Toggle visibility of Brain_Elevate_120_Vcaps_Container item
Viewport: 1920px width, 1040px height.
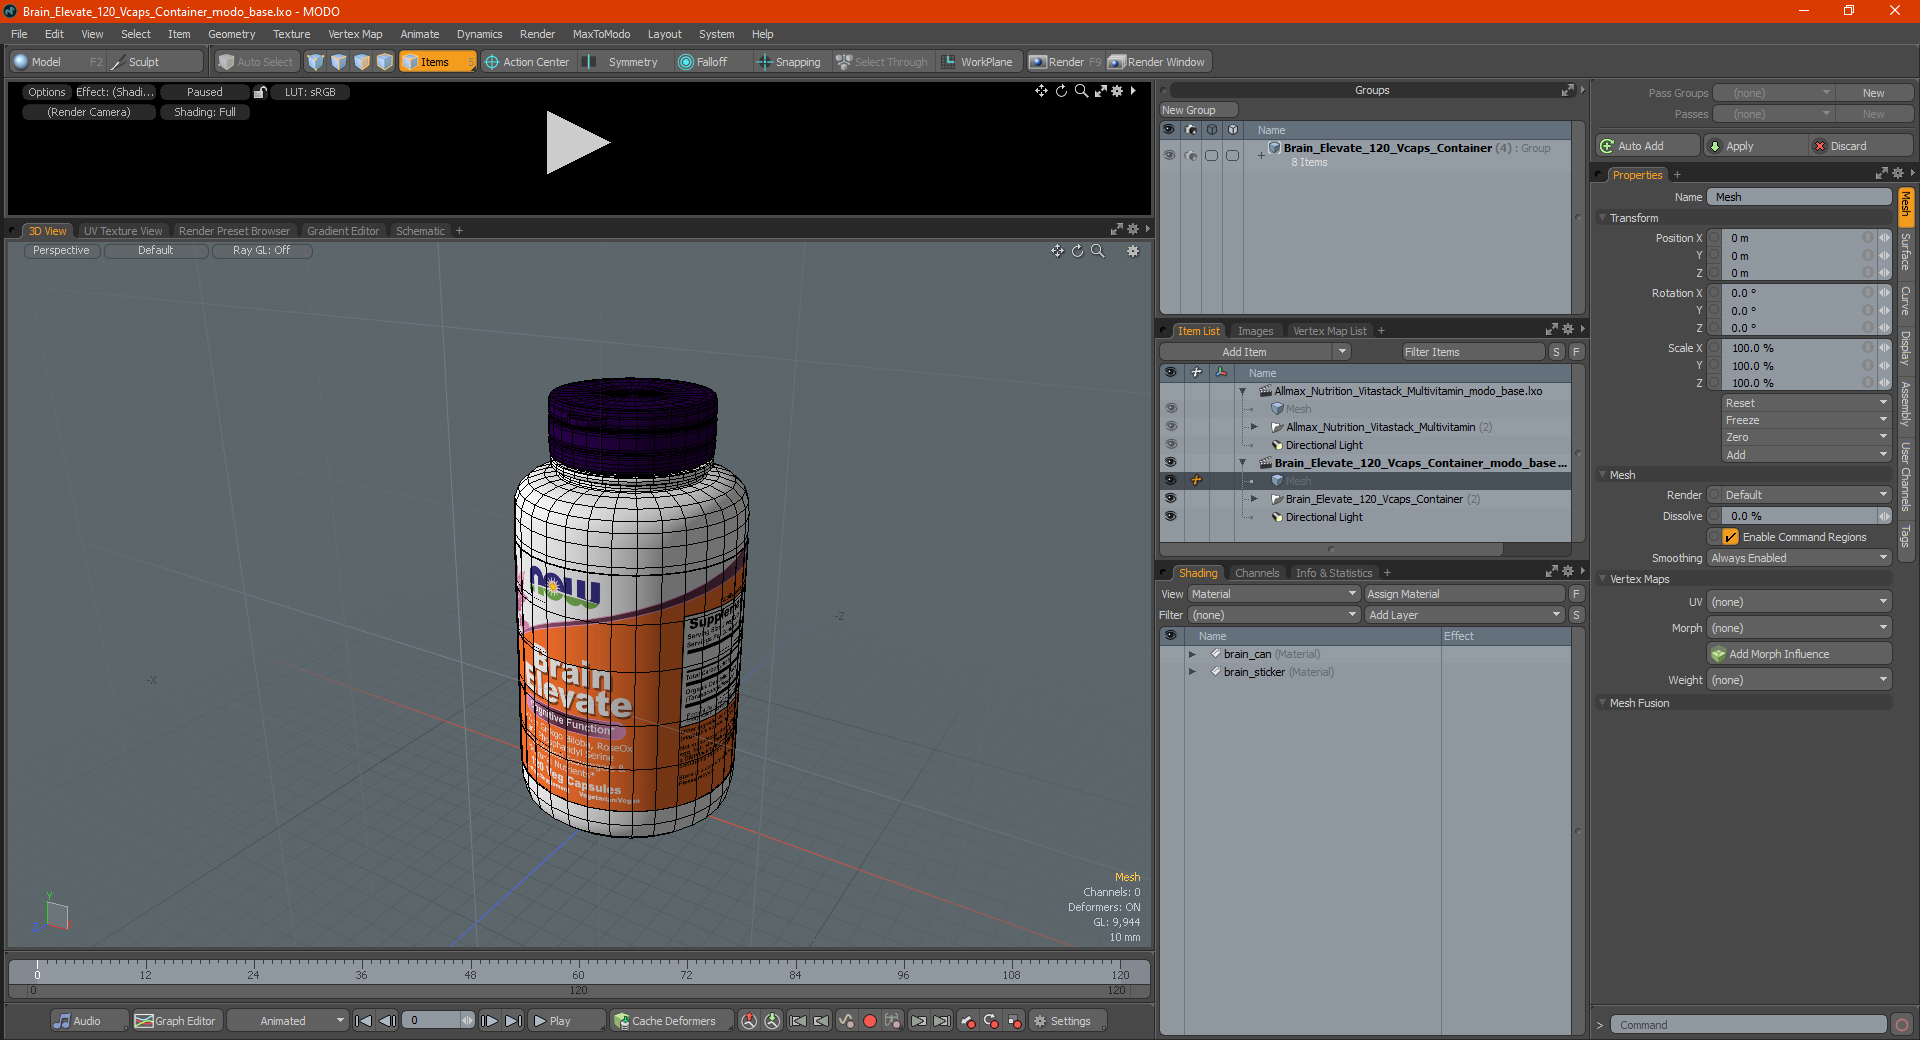(x=1170, y=499)
